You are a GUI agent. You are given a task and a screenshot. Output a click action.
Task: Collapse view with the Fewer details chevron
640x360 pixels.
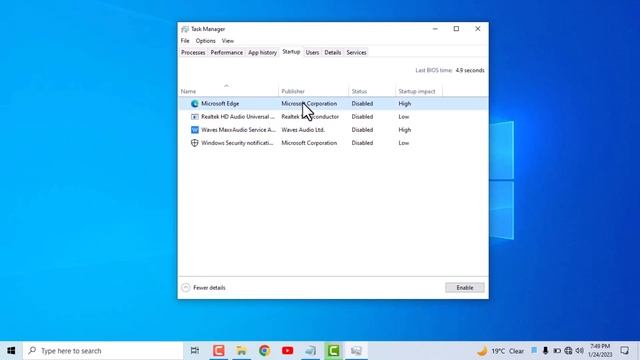pos(186,288)
